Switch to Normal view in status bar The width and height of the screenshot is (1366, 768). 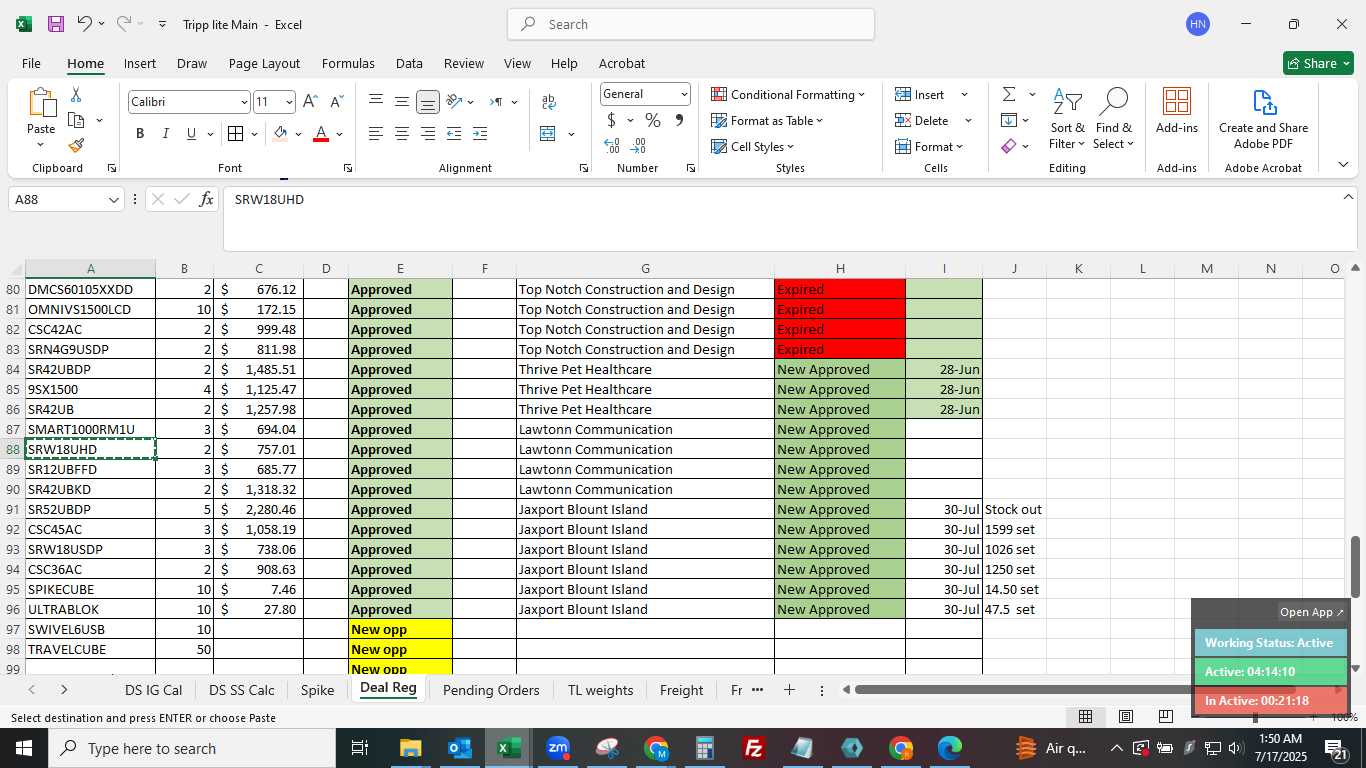1085,716
